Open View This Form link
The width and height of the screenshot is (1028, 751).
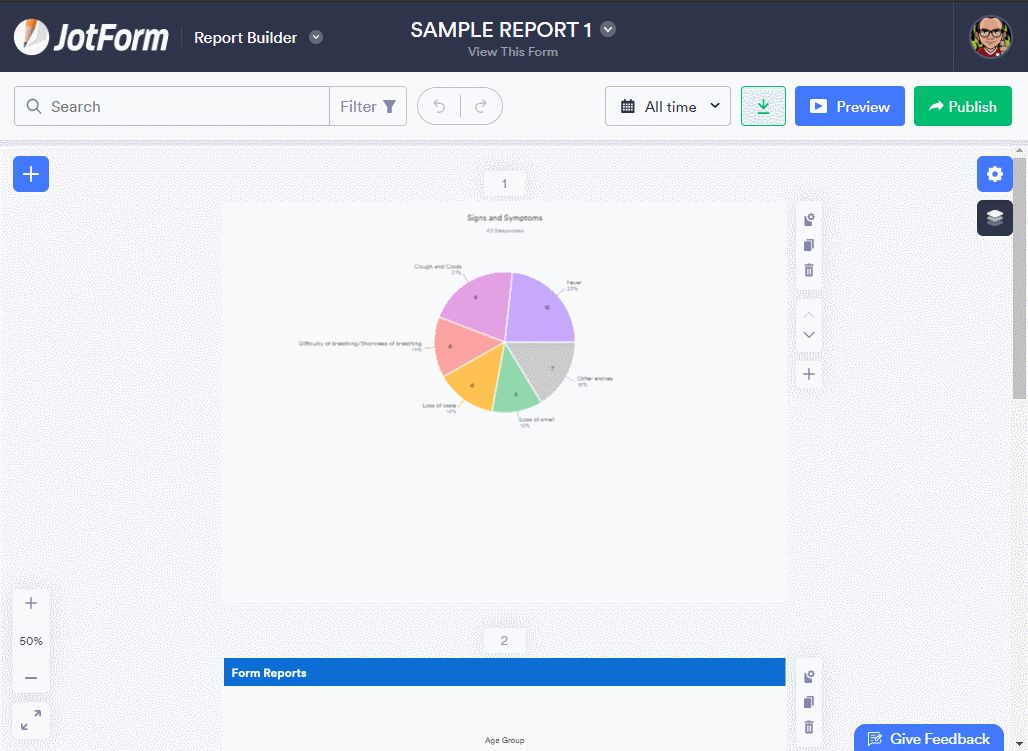pyautogui.click(x=513, y=52)
